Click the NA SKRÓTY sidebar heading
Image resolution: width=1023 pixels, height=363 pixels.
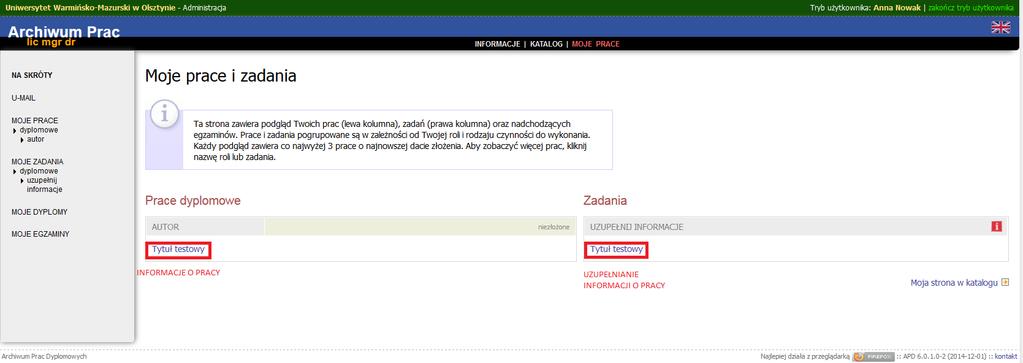pos(32,75)
